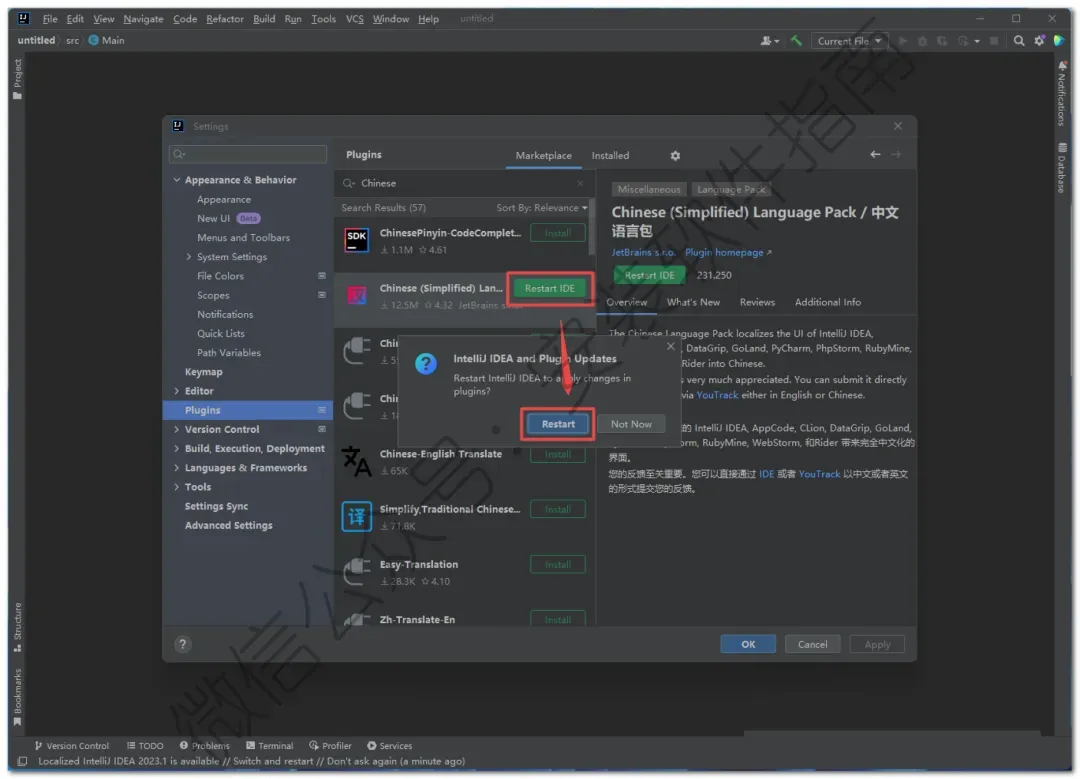Screen dimensions: 1080x779
Task: Click Restart IDE in plugin details pane
Action: pyautogui.click(x=650, y=276)
